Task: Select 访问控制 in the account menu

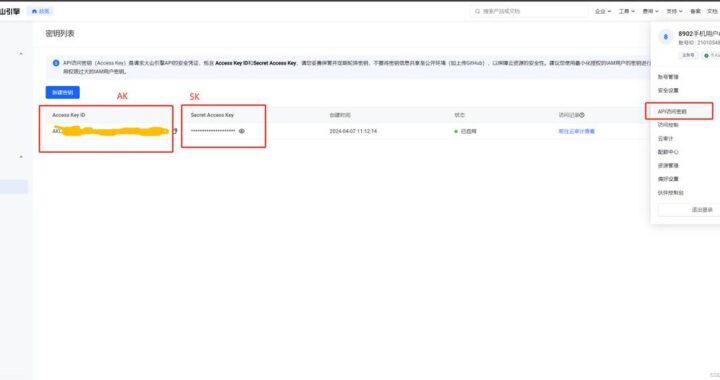Action: pos(668,125)
